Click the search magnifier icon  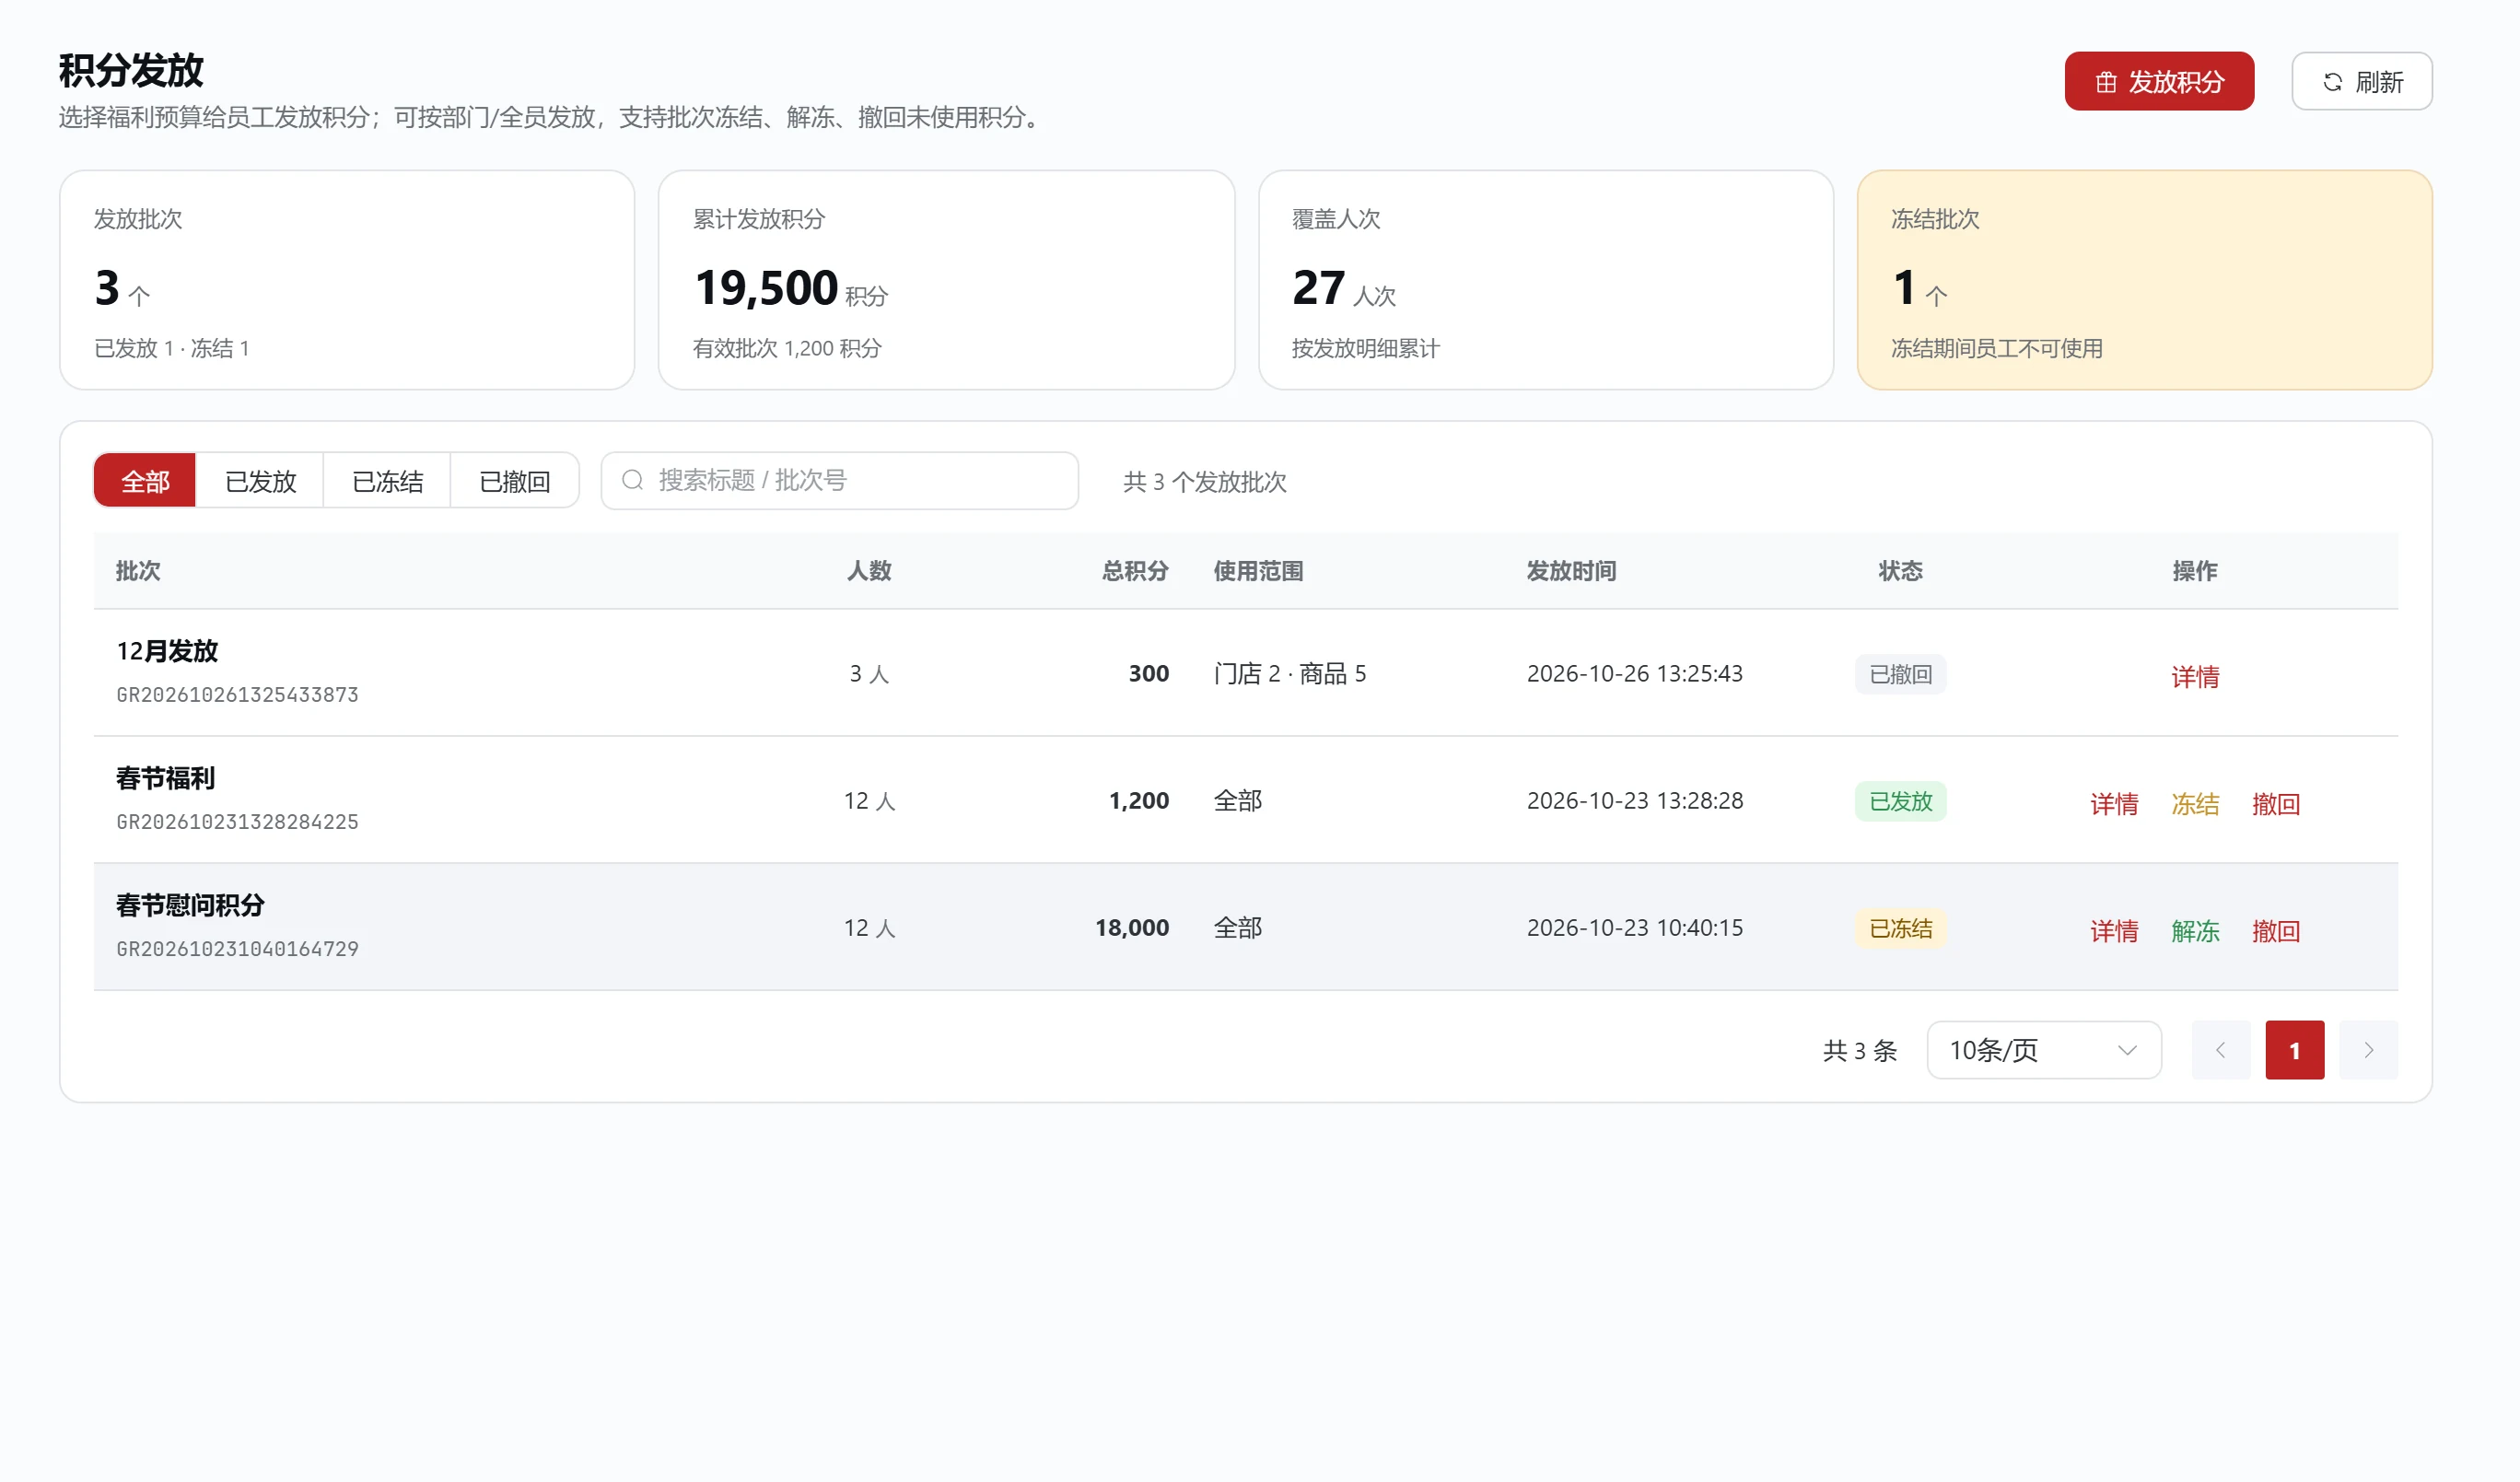pos(632,480)
